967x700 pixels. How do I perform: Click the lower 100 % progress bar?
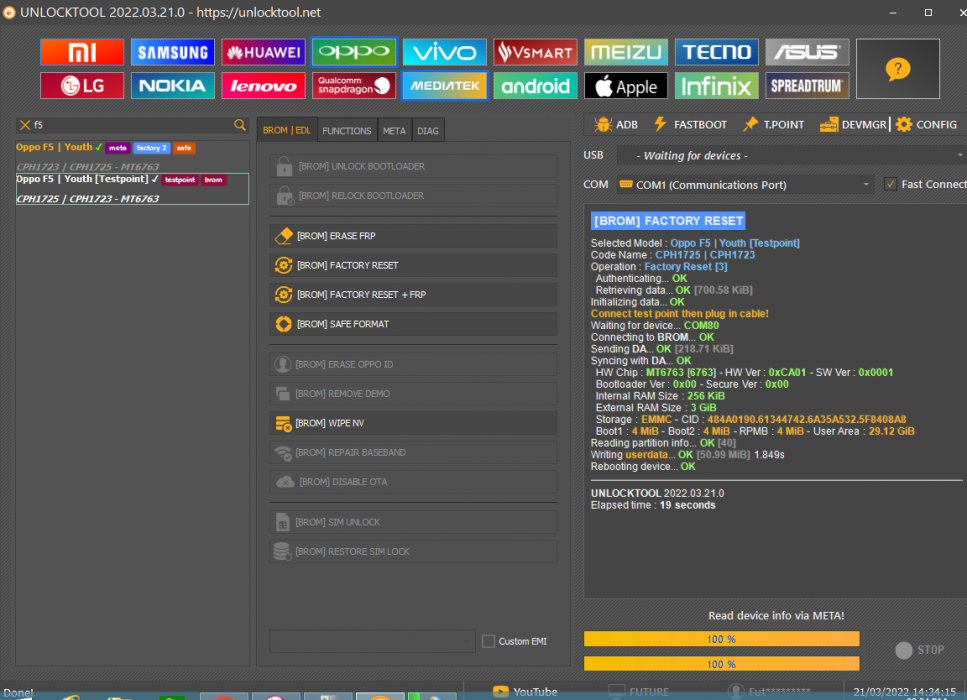(x=722, y=664)
